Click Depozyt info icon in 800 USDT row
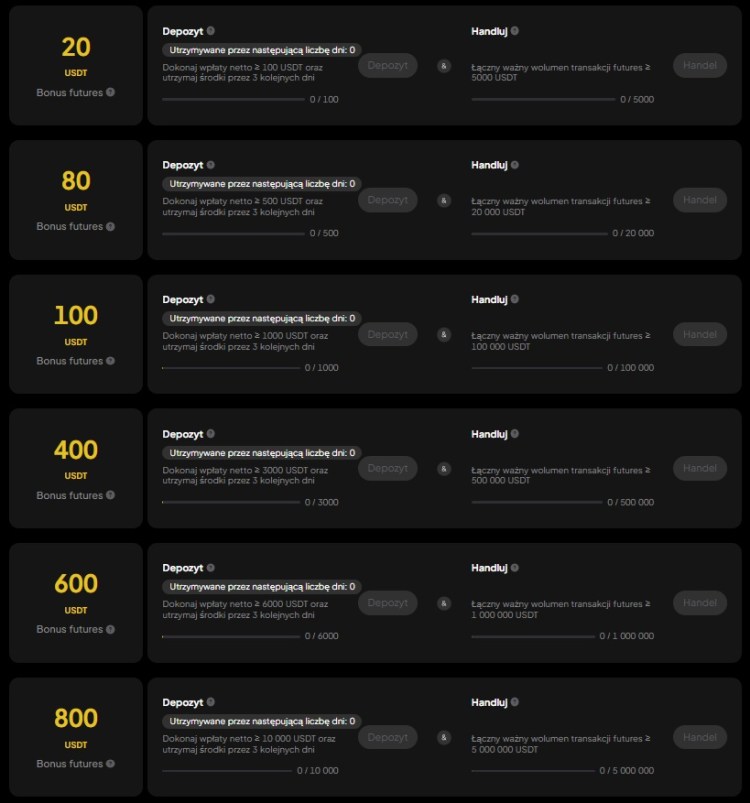The height and width of the screenshot is (803, 750). click(213, 702)
